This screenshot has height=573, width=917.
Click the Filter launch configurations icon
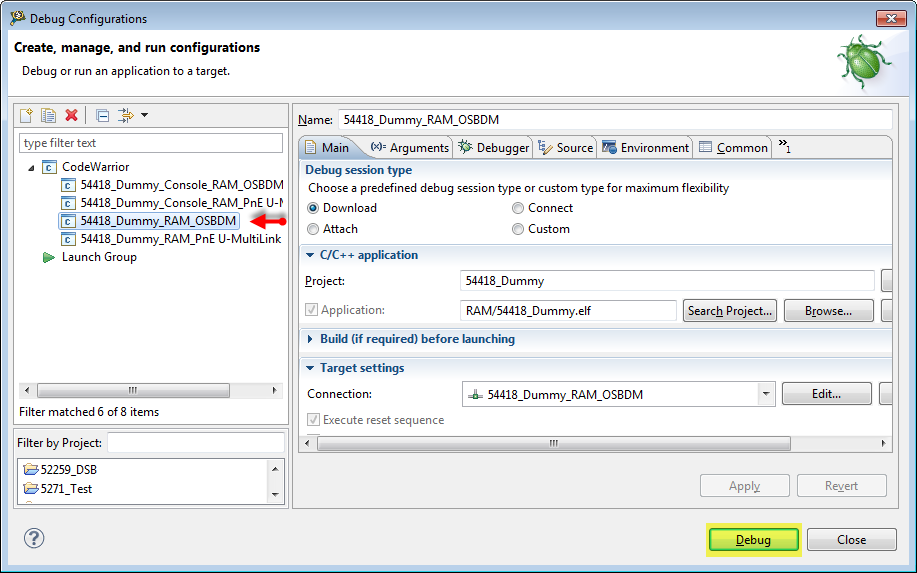tap(126, 115)
